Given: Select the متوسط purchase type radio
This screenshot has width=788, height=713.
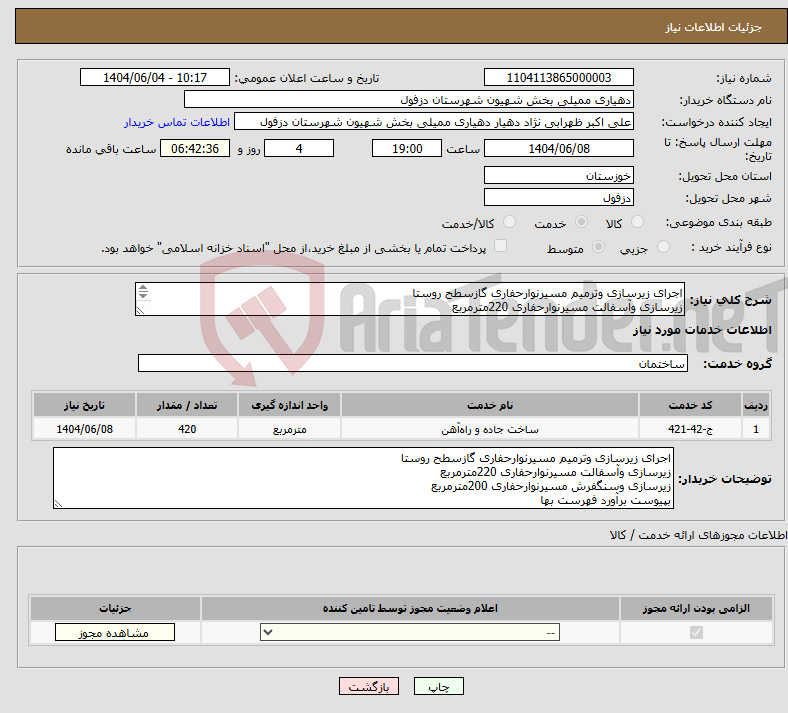Looking at the screenshot, I should 598,247.
